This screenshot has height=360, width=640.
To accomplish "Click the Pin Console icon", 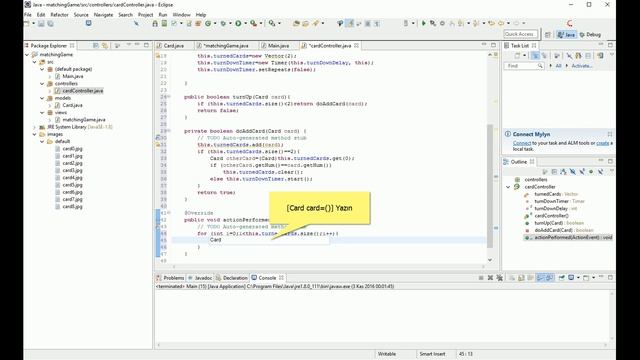I will pyautogui.click(x=562, y=278).
